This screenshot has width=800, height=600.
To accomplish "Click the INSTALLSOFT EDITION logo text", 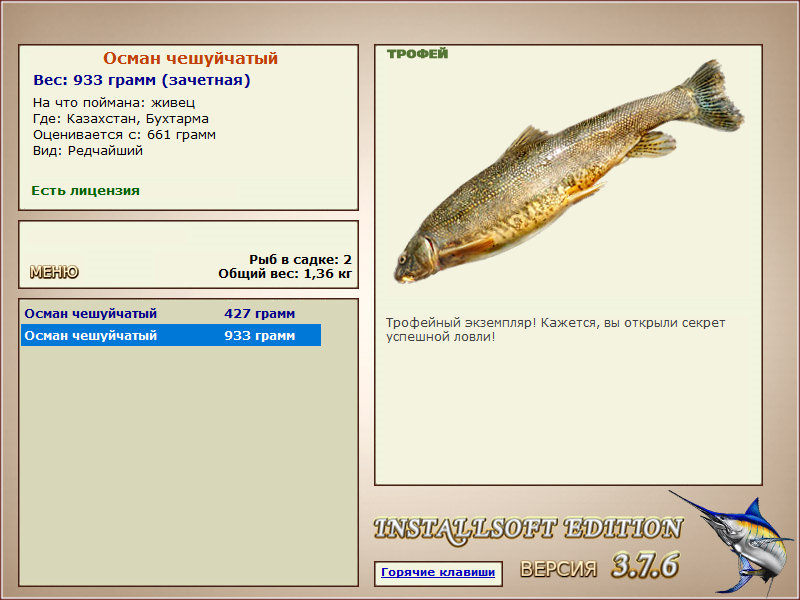I will point(528,529).
